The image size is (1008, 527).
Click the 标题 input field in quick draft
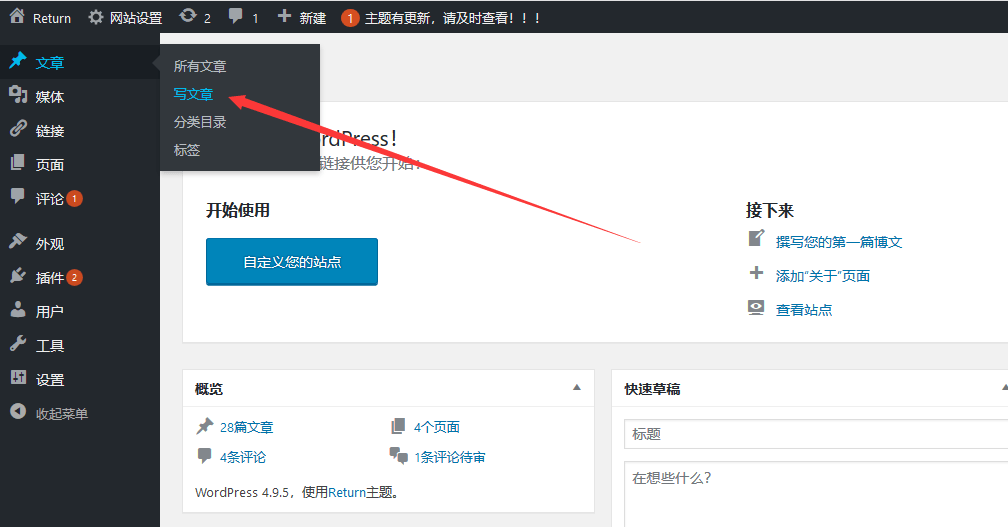815,434
